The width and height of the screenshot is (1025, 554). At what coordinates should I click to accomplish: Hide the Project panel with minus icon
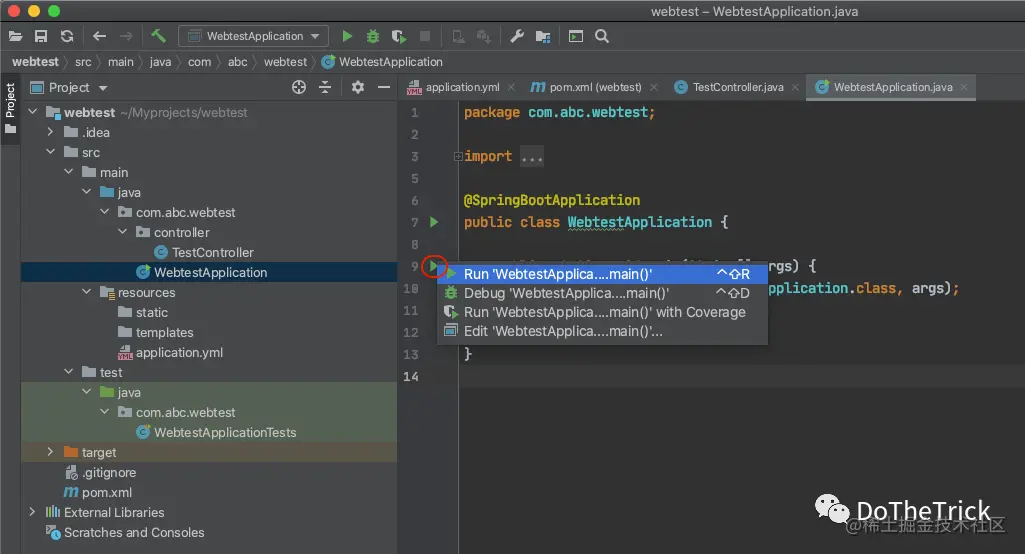click(x=384, y=87)
